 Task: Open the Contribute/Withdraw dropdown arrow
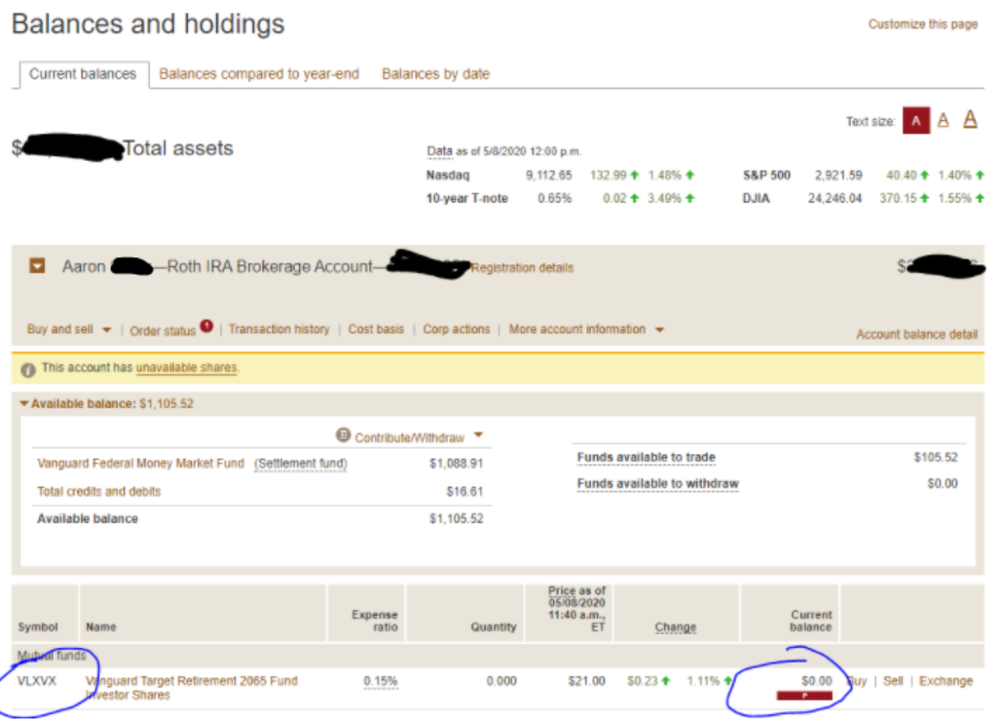[478, 435]
